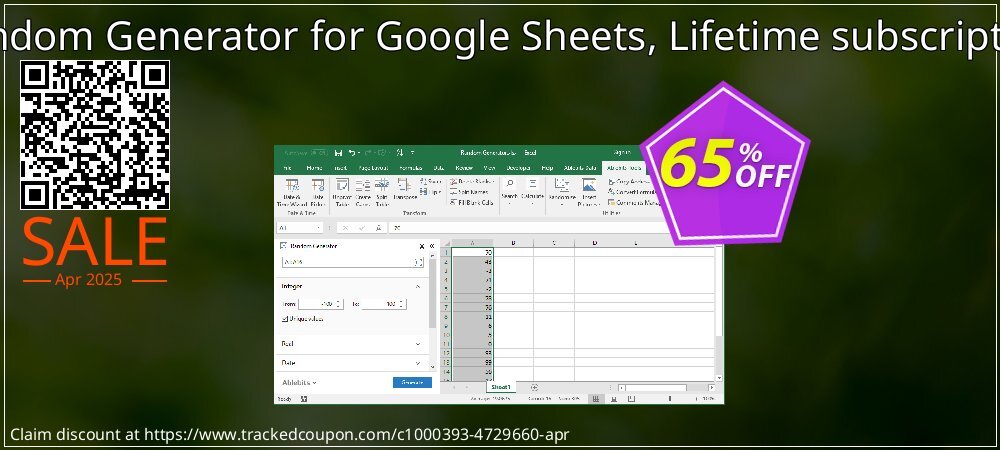Open the Date Picker tool
This screenshot has height=450, width=1000.
point(318,192)
